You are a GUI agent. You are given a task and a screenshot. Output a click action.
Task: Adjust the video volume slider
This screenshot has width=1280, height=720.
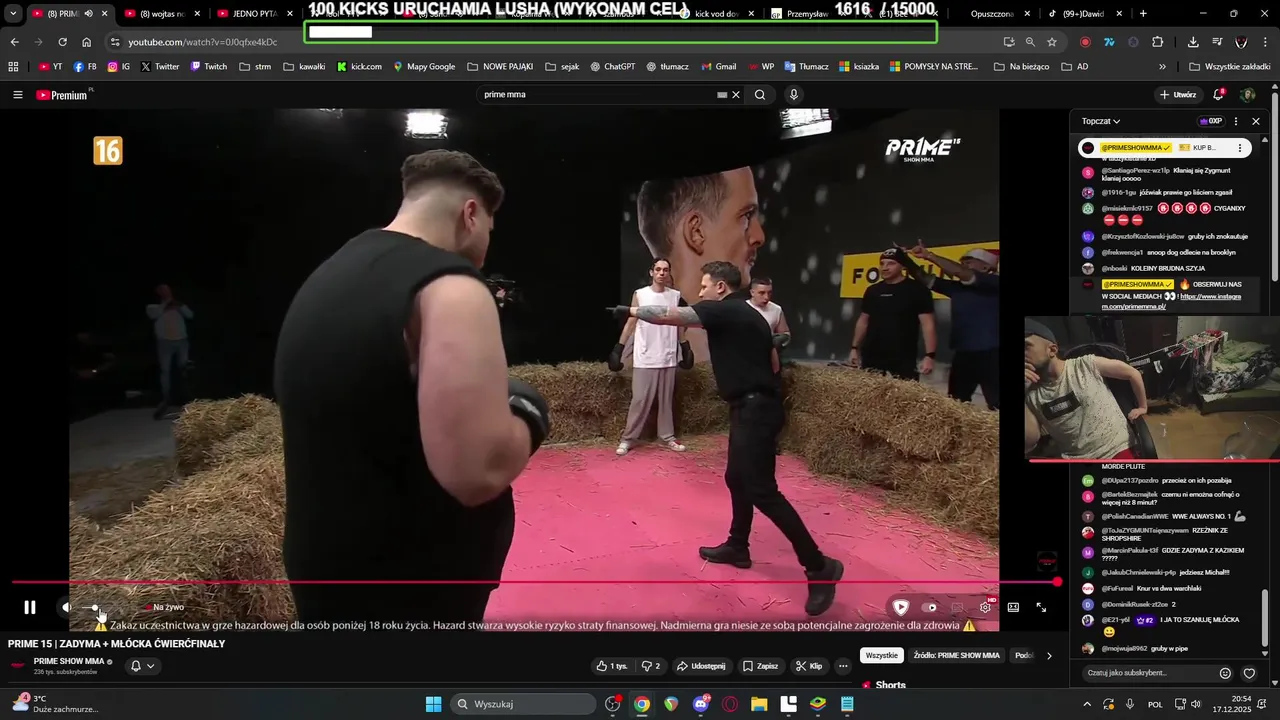(96, 607)
